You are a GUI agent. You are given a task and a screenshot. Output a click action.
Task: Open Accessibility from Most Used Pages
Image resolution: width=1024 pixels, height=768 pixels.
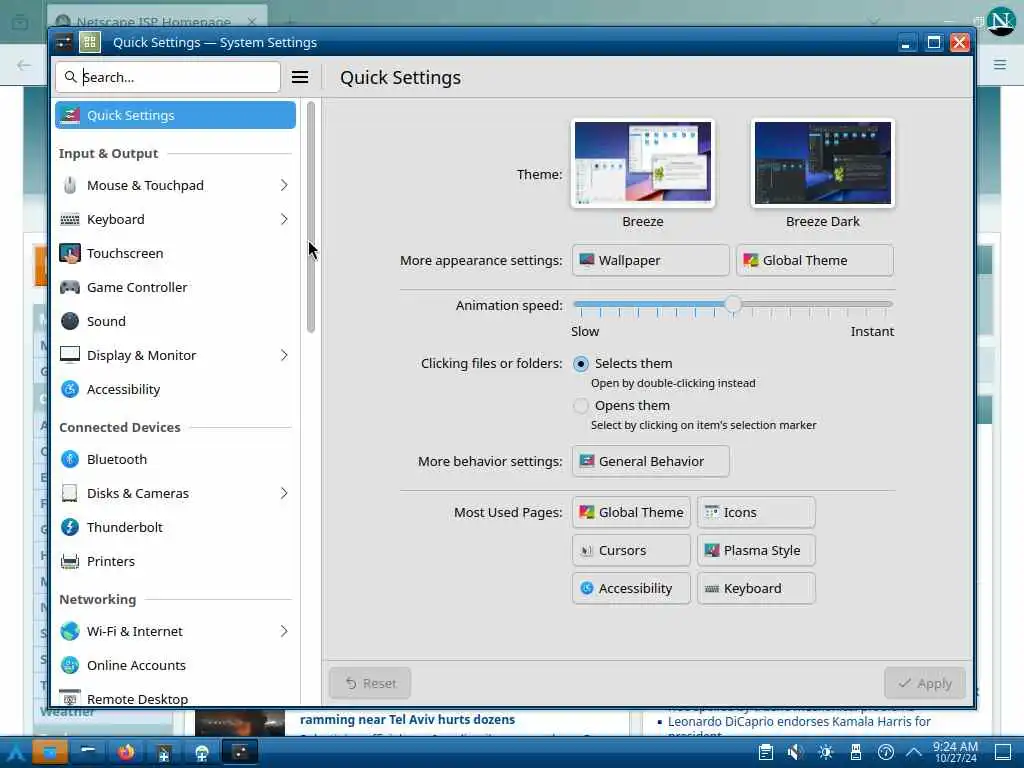[631, 588]
